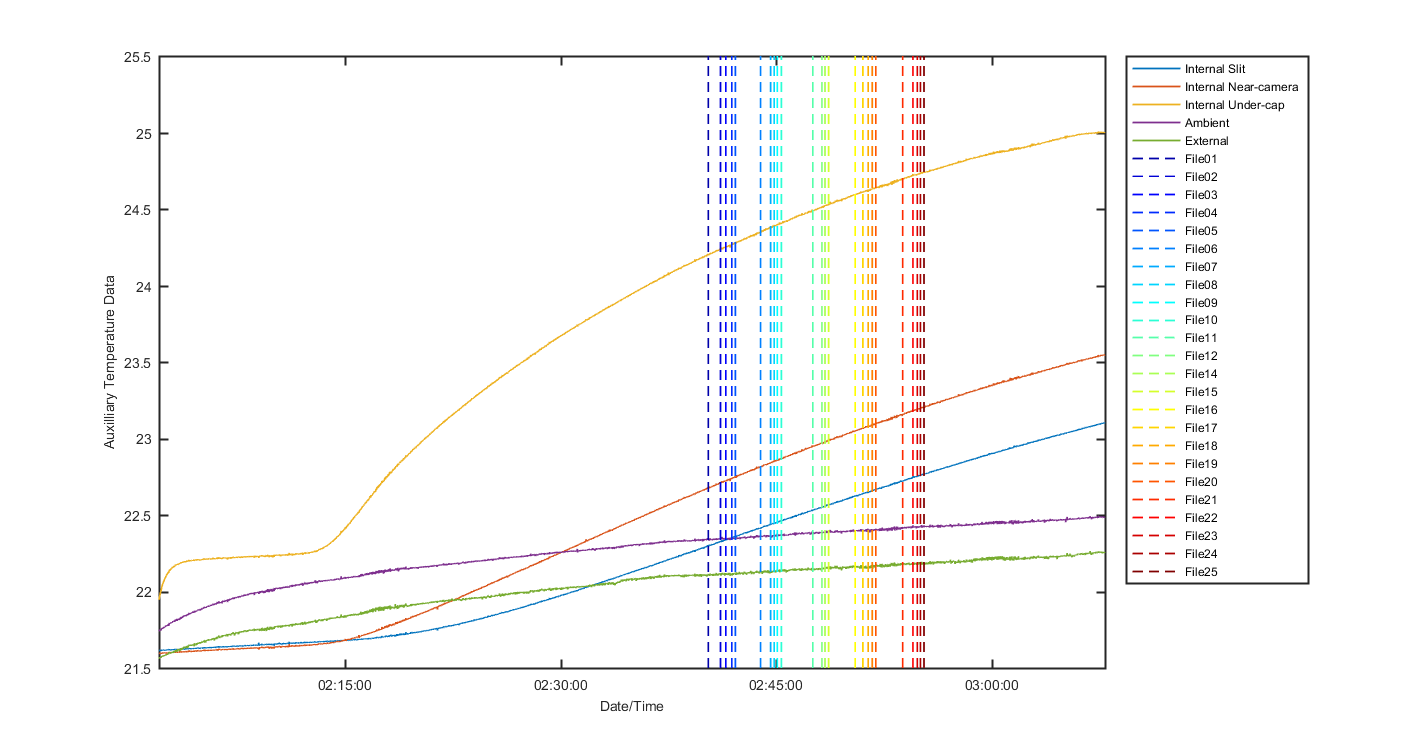Click the 25.5 y-axis tick label
The height and width of the screenshot is (750, 1425).
[137, 57]
